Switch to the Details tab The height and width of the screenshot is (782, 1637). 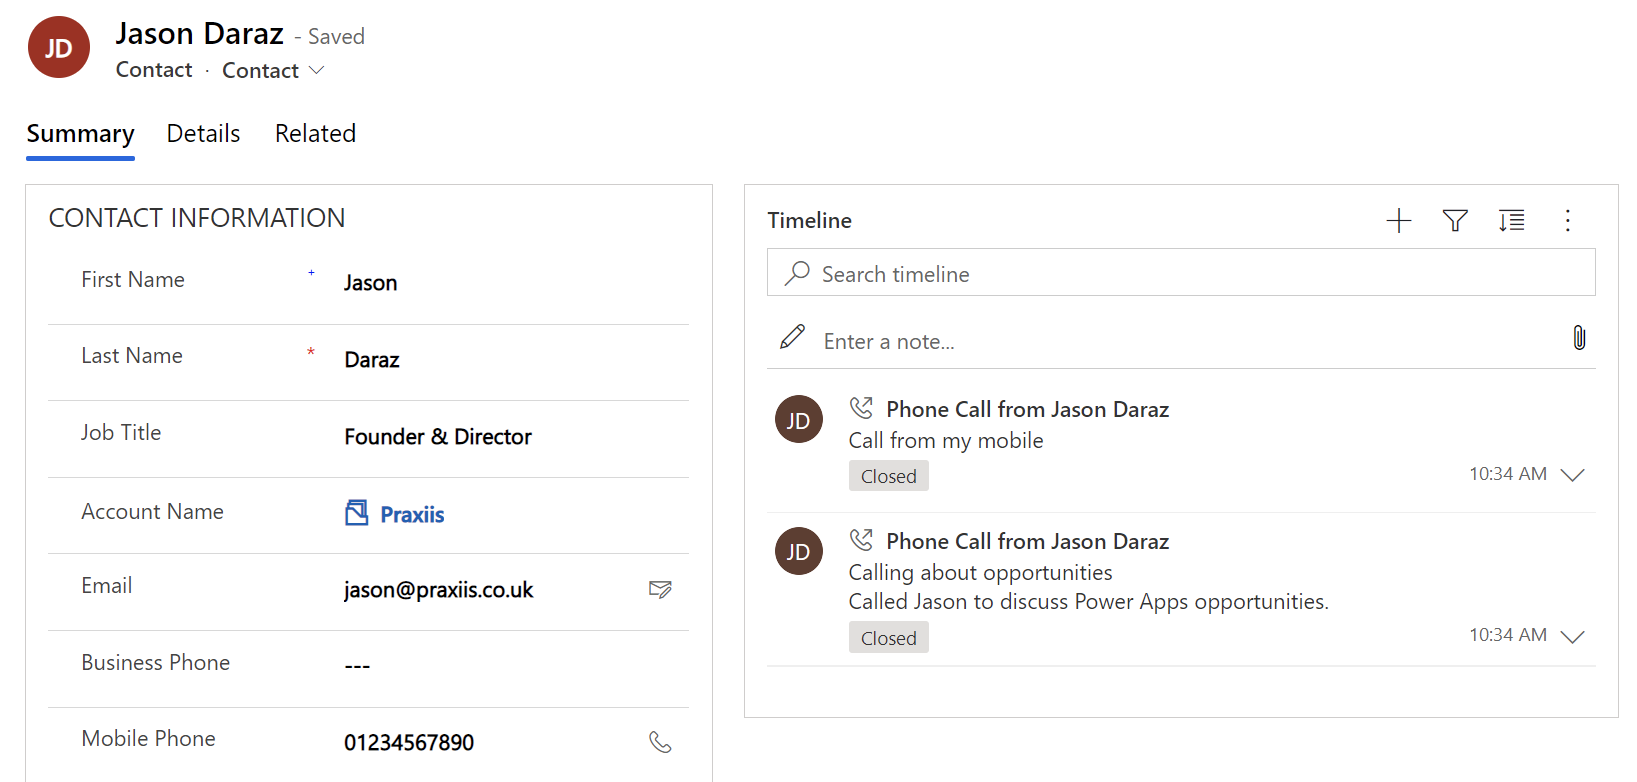pyautogui.click(x=203, y=134)
